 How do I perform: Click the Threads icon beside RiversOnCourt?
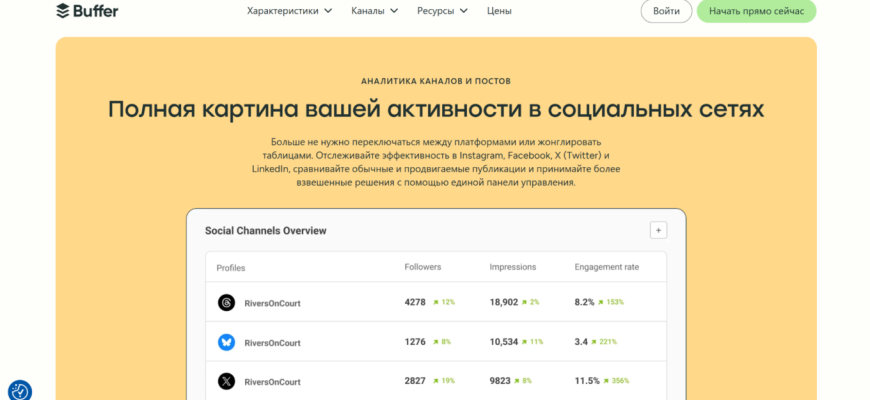point(227,302)
